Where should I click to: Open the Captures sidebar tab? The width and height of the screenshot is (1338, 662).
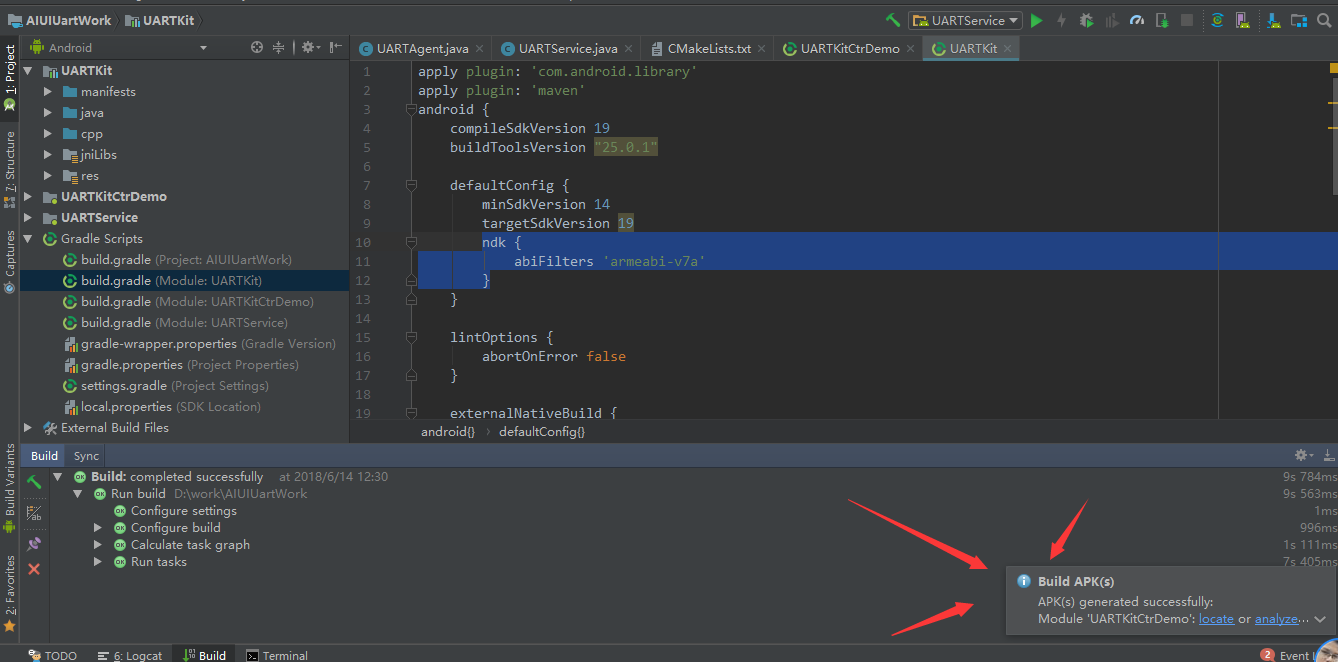coord(10,260)
